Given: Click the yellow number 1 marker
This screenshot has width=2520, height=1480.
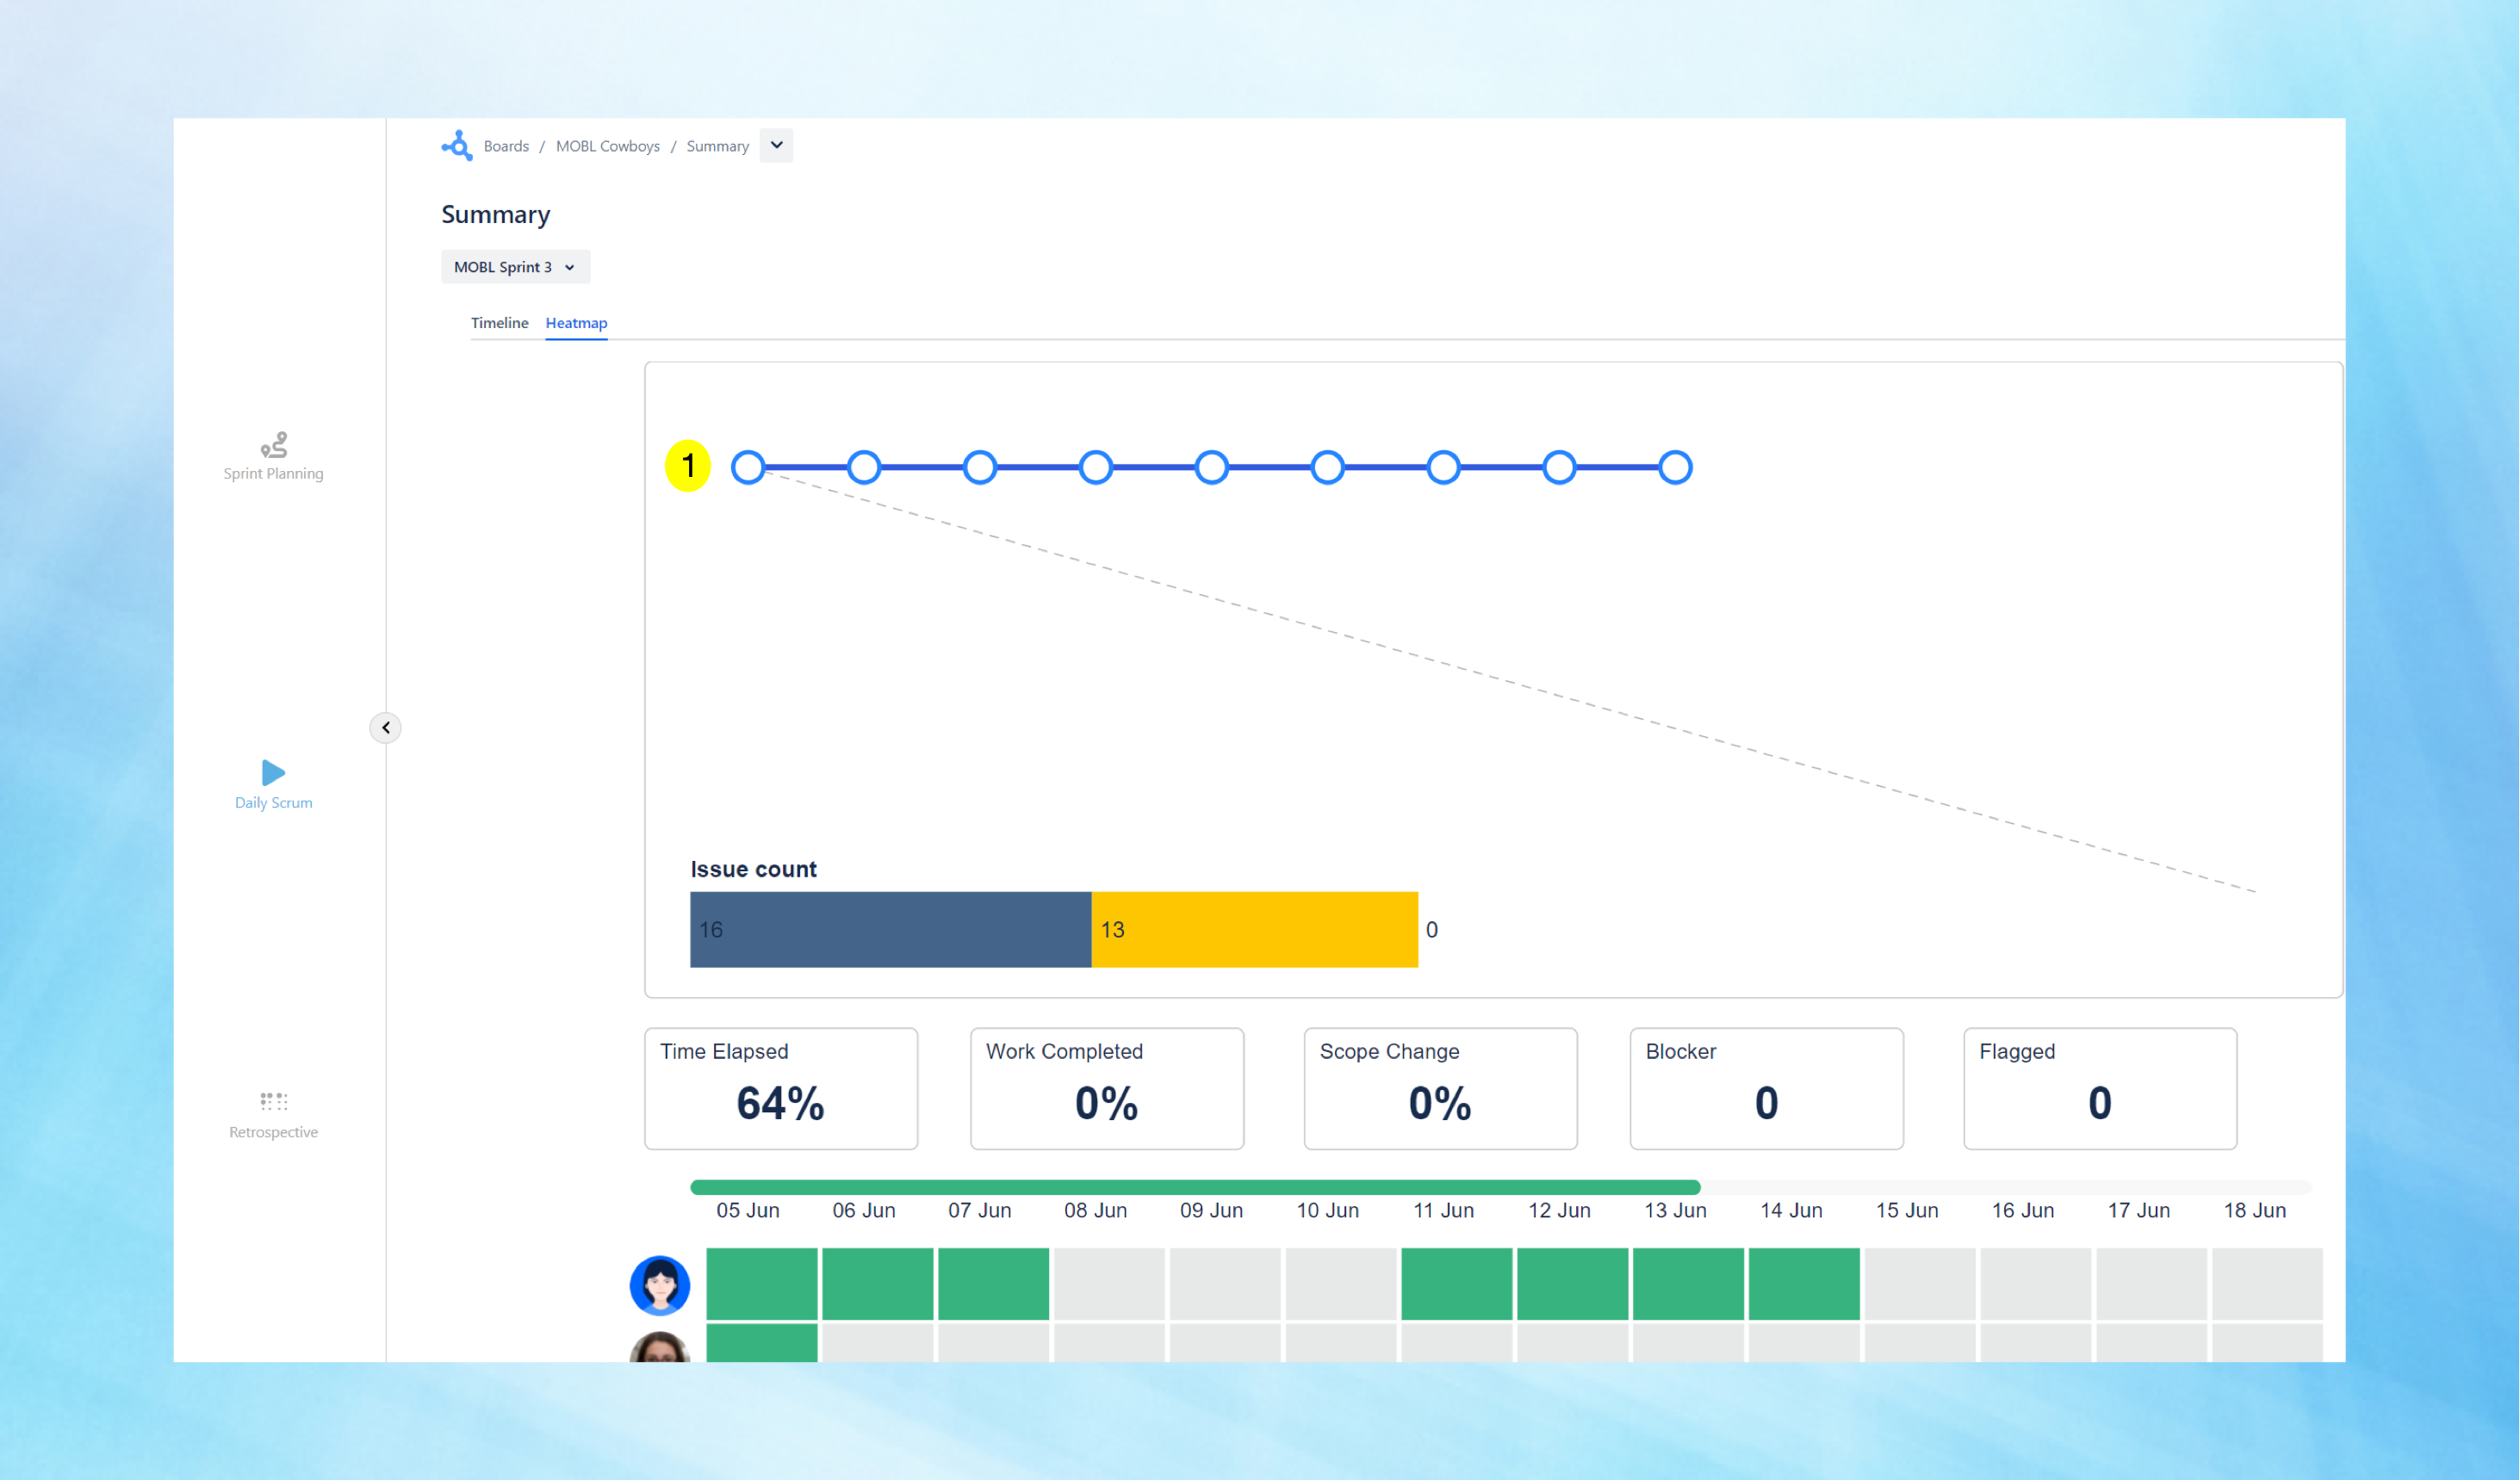Looking at the screenshot, I should 688,466.
